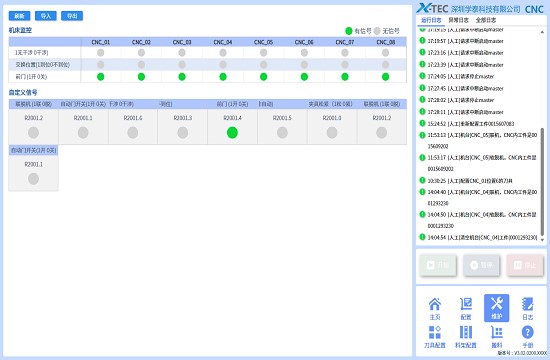The height and width of the screenshot is (360, 550).
Task: Click status icon of 15:24:52 log entry
Action: (x=422, y=123)
